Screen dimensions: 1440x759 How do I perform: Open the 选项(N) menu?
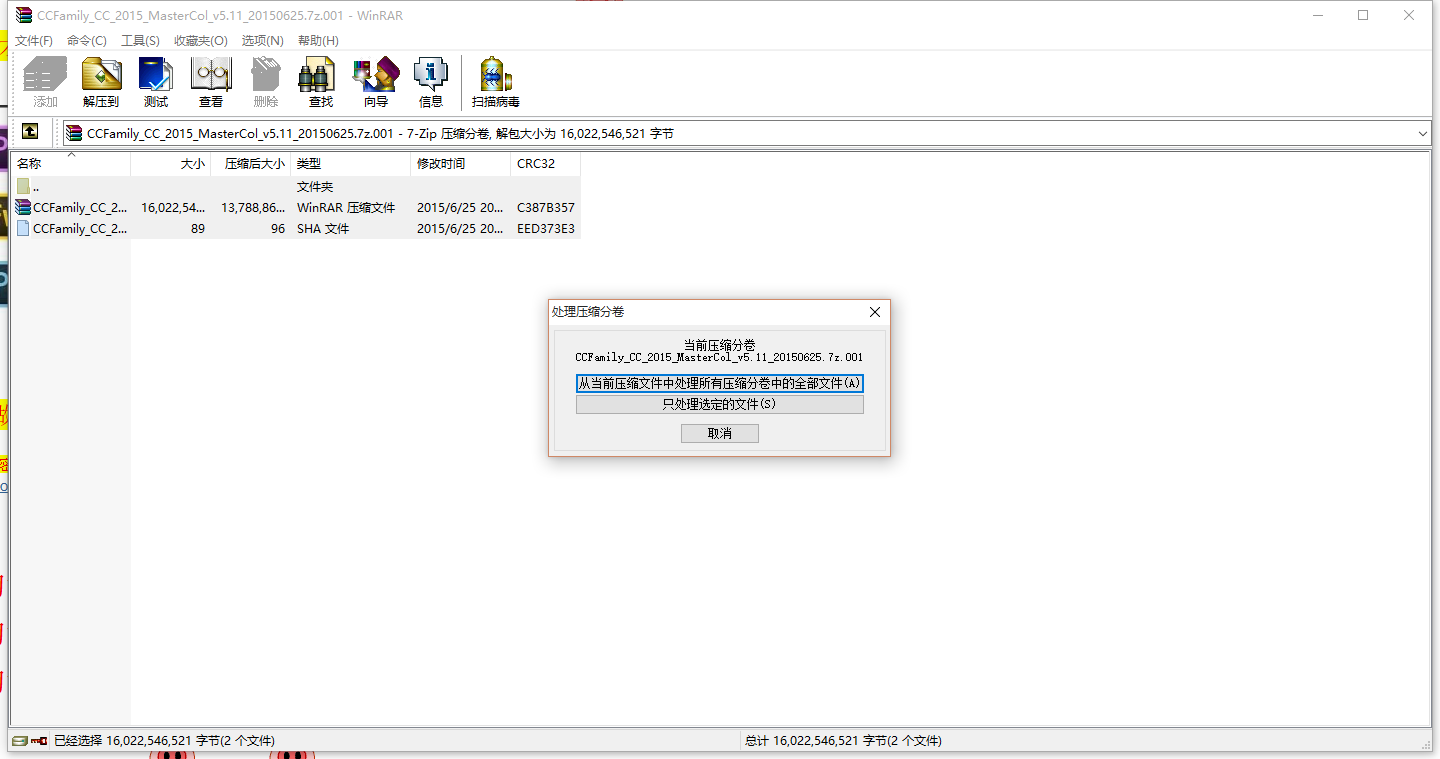point(263,41)
